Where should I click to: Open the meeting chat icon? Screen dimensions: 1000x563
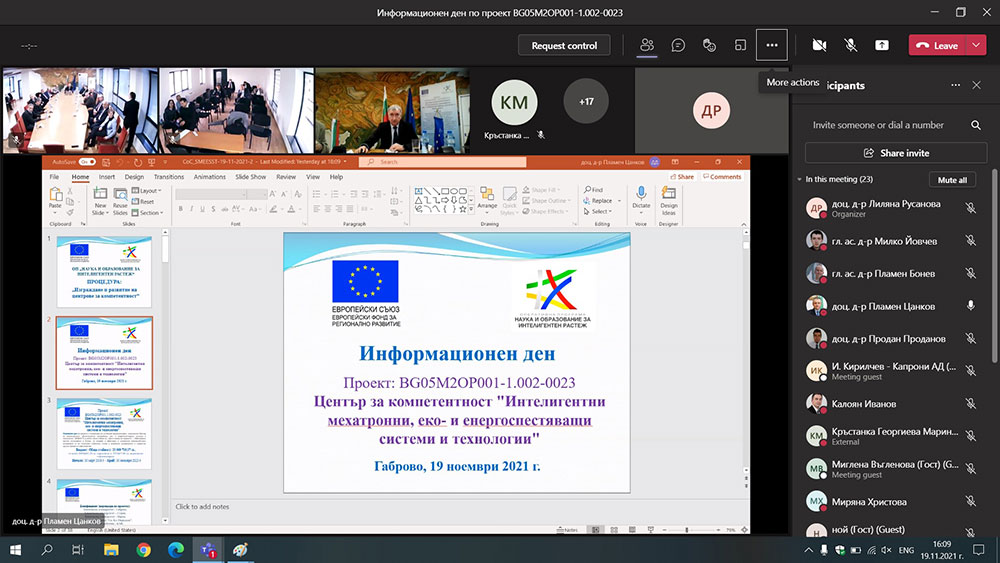point(678,45)
